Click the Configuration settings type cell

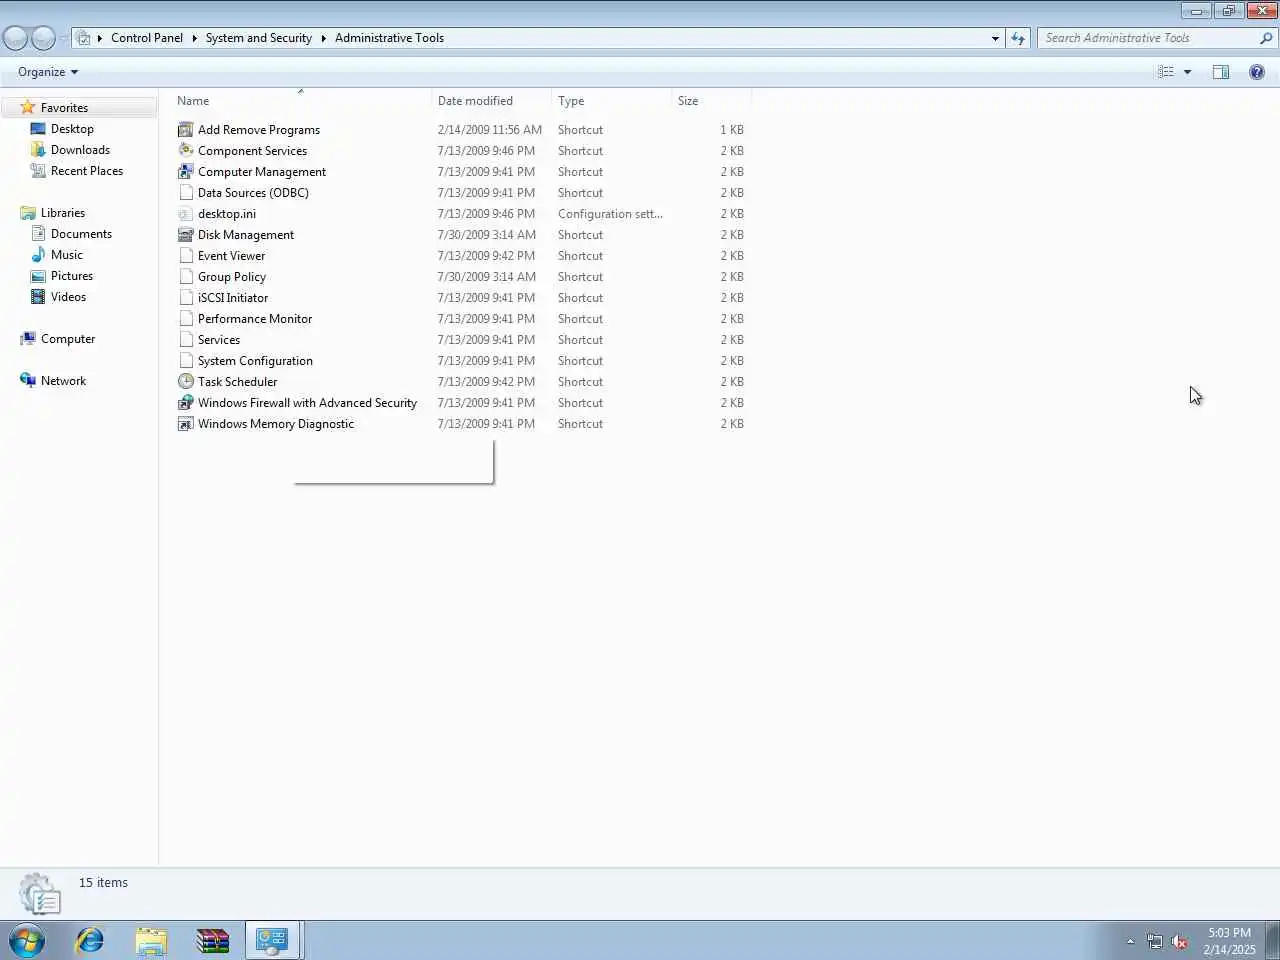pyautogui.click(x=610, y=214)
